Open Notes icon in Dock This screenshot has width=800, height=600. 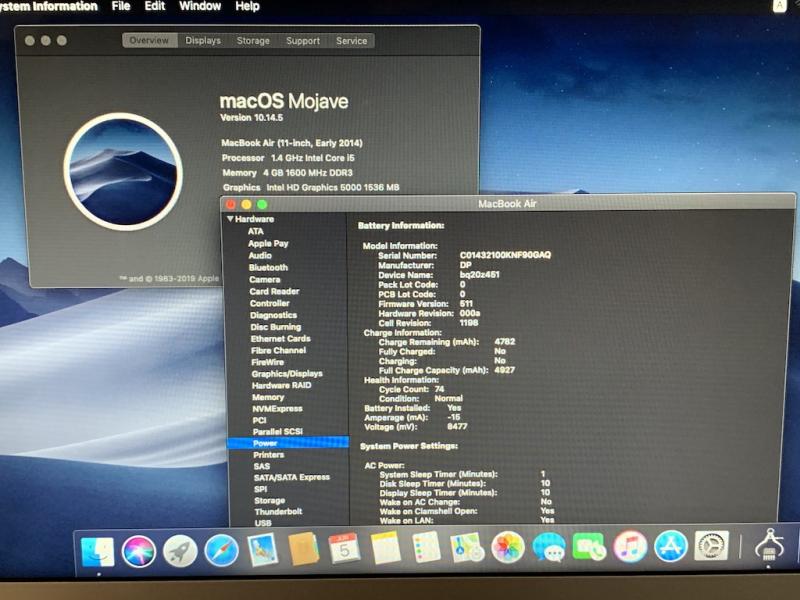pos(386,548)
